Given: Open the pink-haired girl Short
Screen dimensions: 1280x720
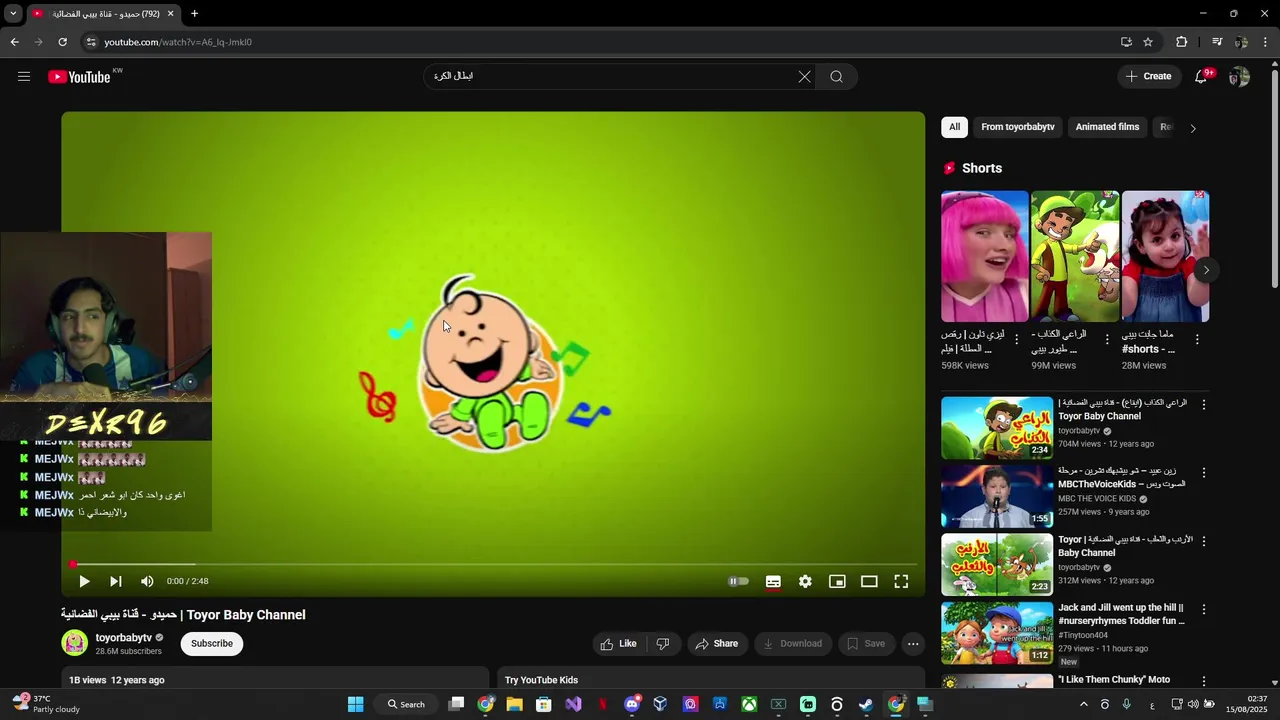Looking at the screenshot, I should (x=985, y=256).
